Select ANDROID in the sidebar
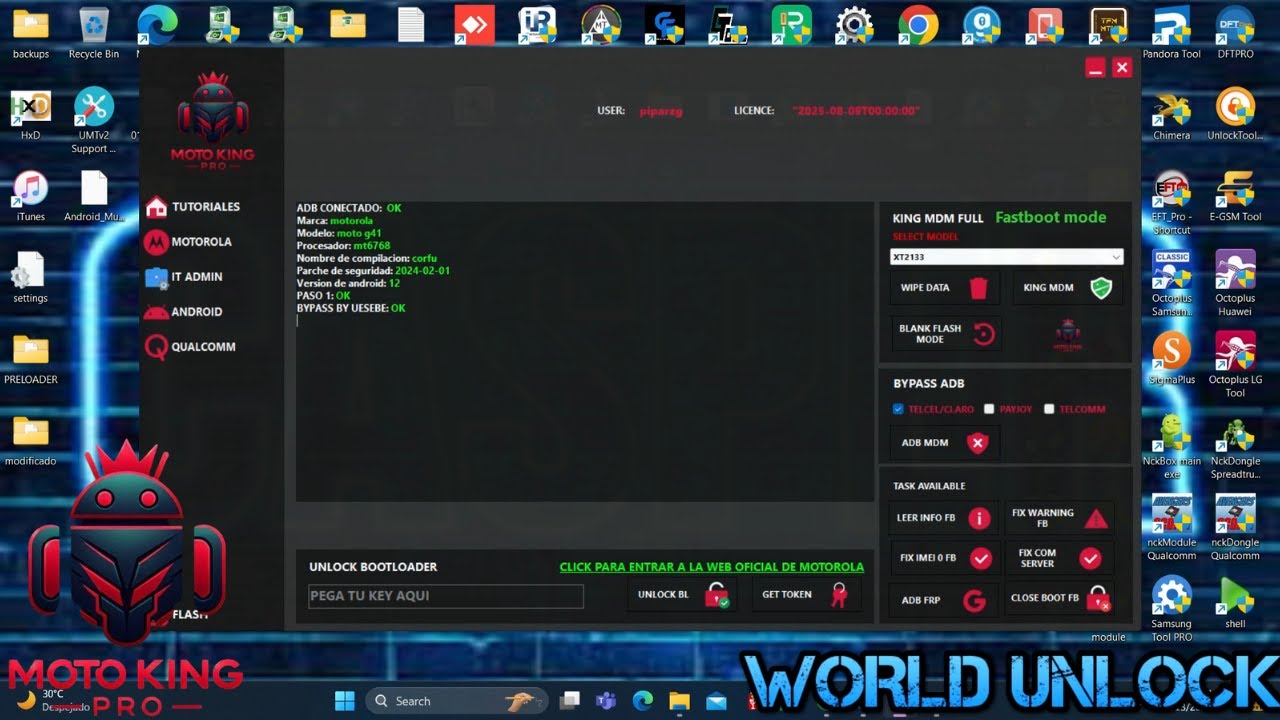Image resolution: width=1280 pixels, height=720 pixels. click(x=184, y=312)
